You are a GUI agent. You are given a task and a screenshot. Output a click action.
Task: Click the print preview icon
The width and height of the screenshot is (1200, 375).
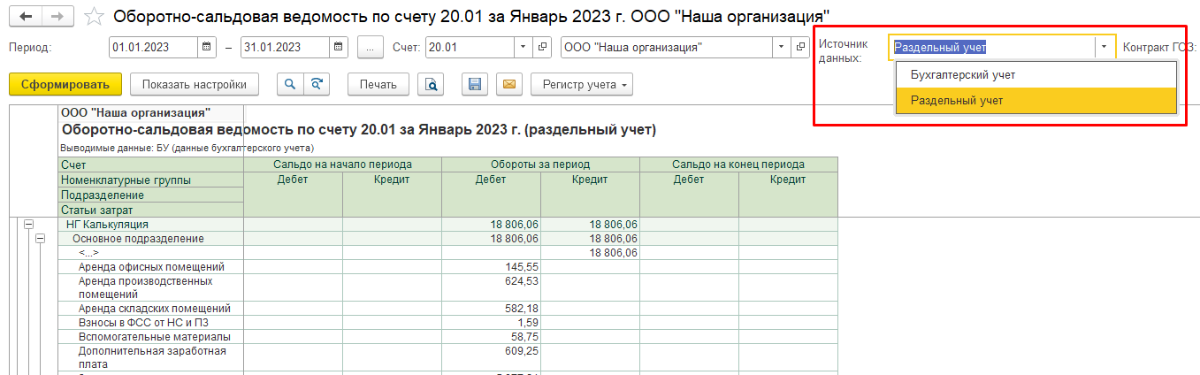(432, 84)
